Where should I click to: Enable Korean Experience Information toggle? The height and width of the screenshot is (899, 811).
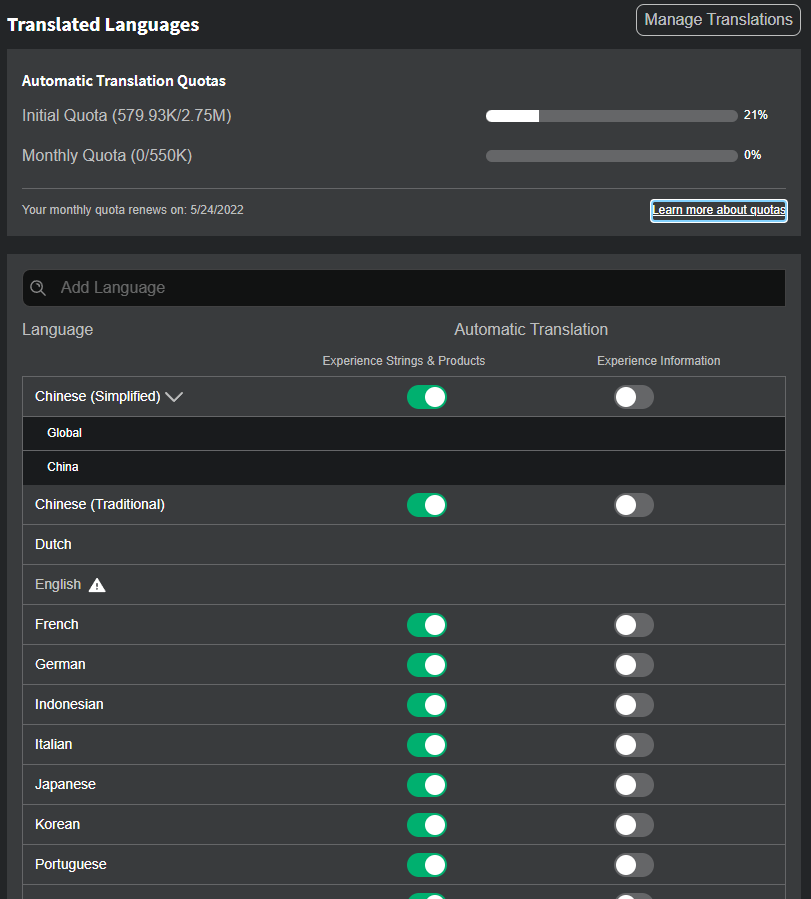[x=633, y=825]
